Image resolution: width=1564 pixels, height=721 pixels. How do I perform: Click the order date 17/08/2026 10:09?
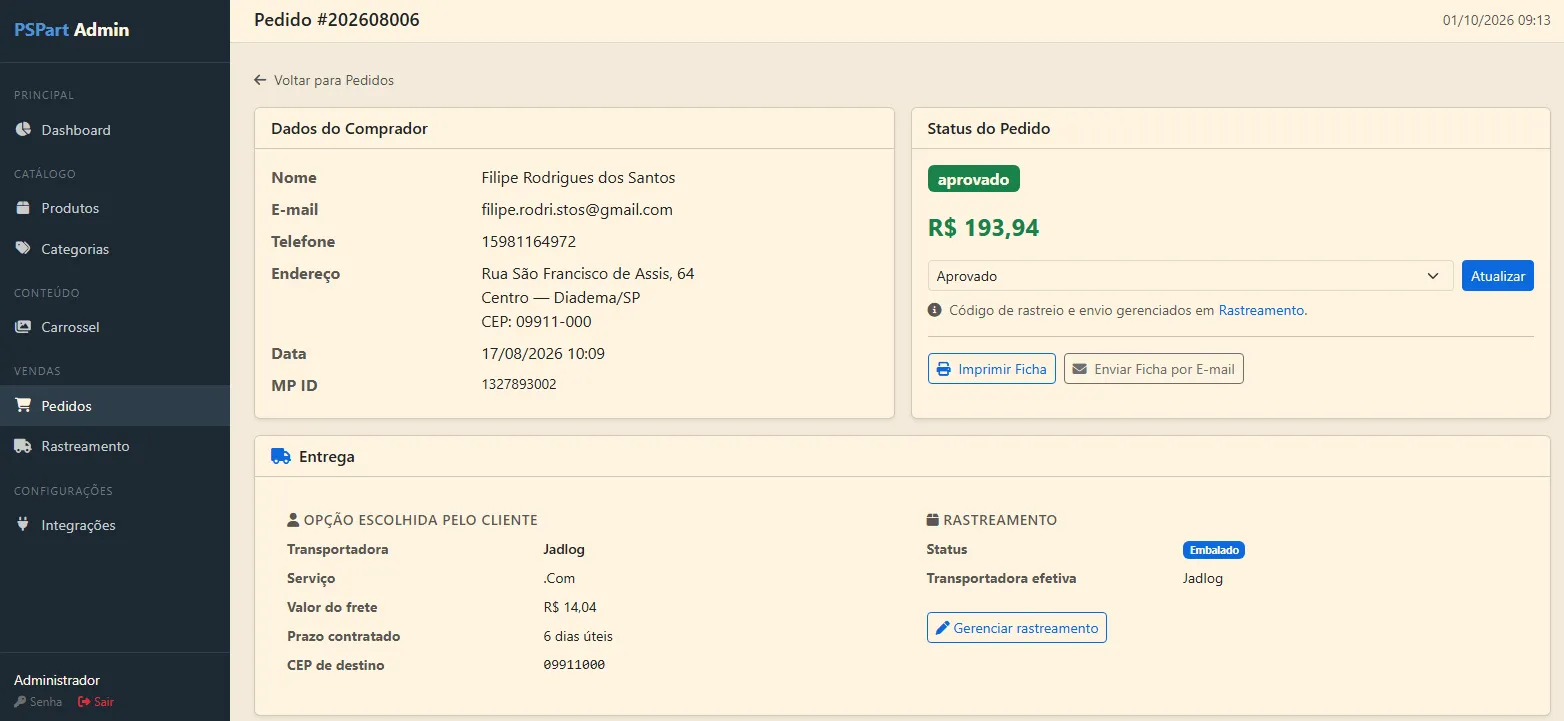tap(543, 354)
